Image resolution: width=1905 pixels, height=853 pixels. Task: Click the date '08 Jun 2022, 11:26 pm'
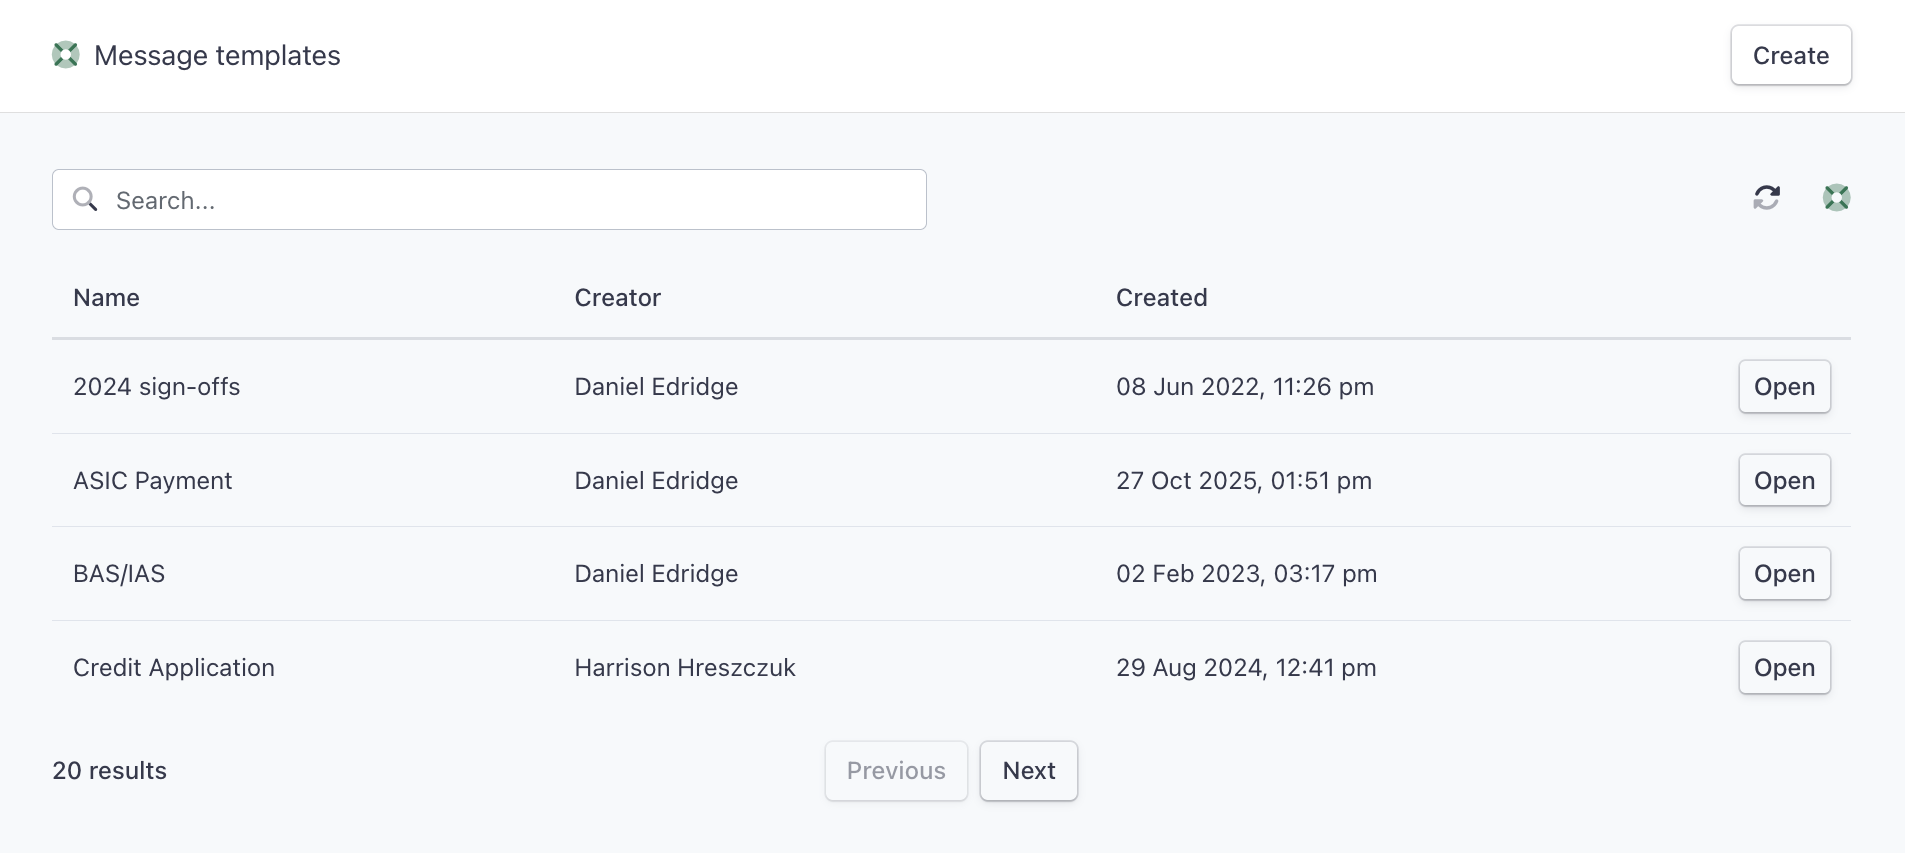click(x=1245, y=387)
